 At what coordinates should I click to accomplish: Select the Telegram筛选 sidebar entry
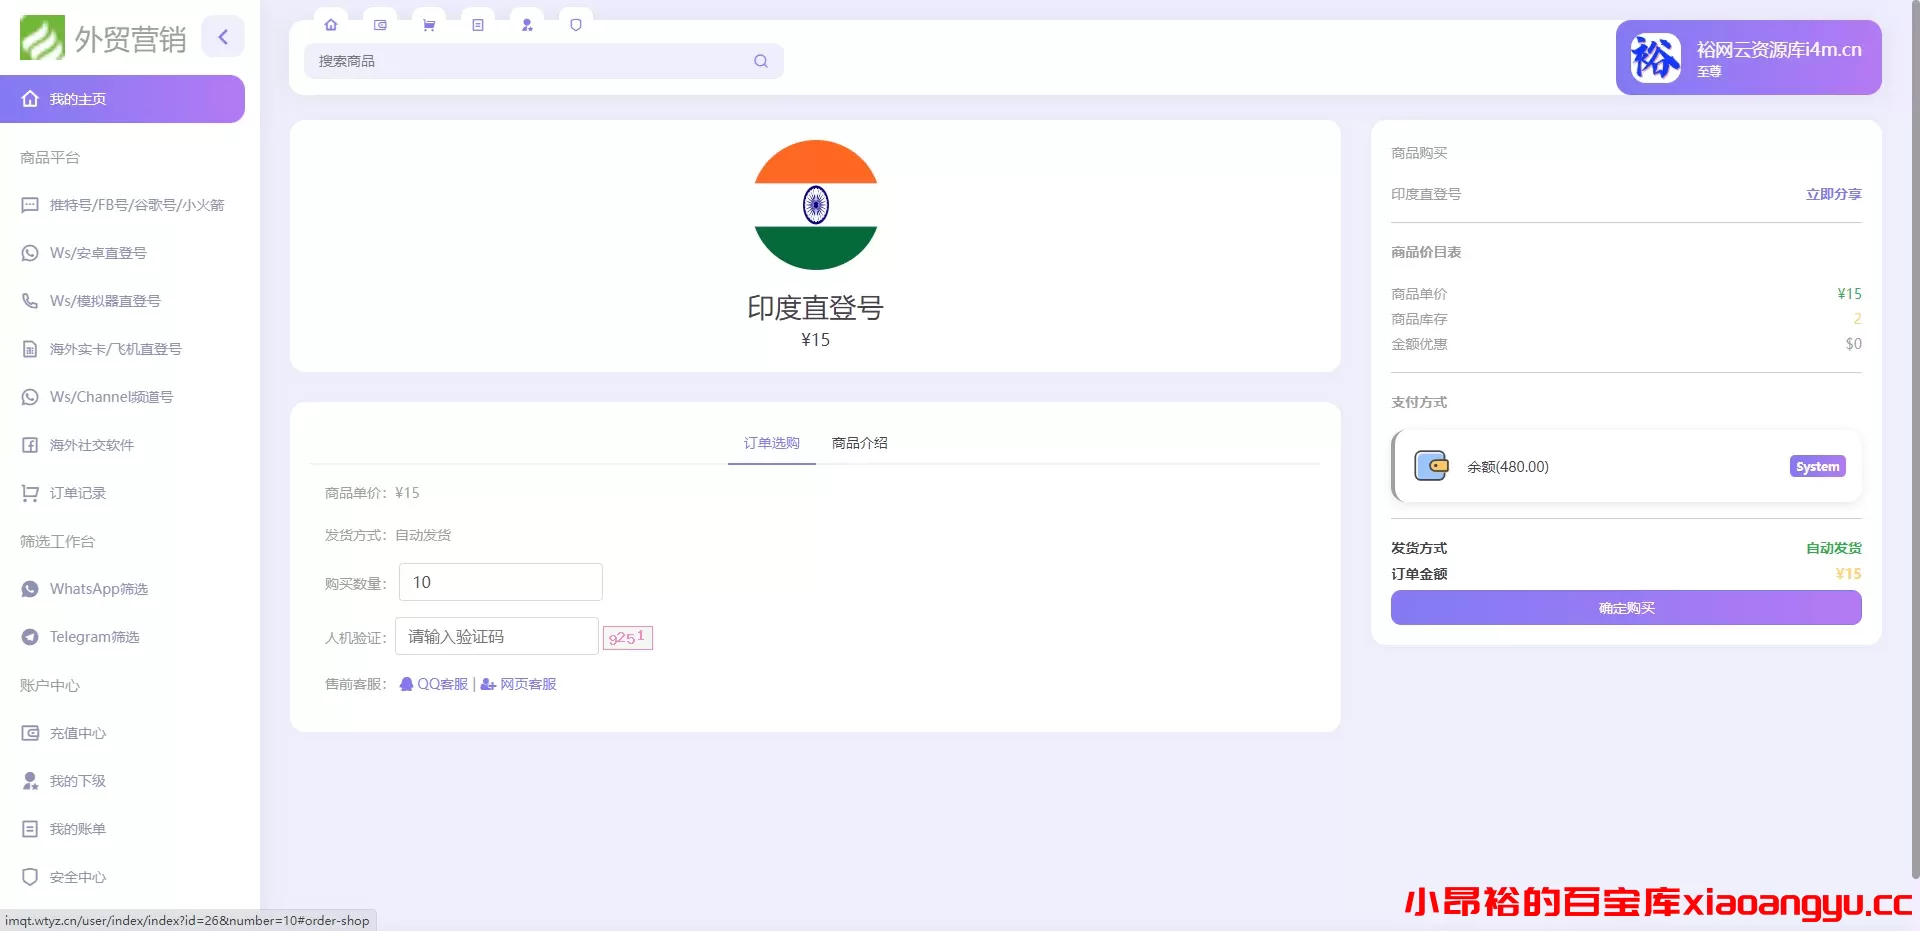point(94,637)
